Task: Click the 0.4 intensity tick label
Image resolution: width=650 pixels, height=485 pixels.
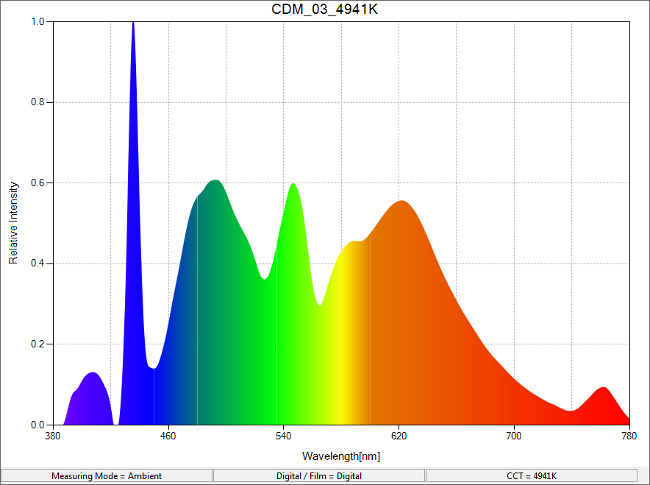Action: click(x=38, y=264)
